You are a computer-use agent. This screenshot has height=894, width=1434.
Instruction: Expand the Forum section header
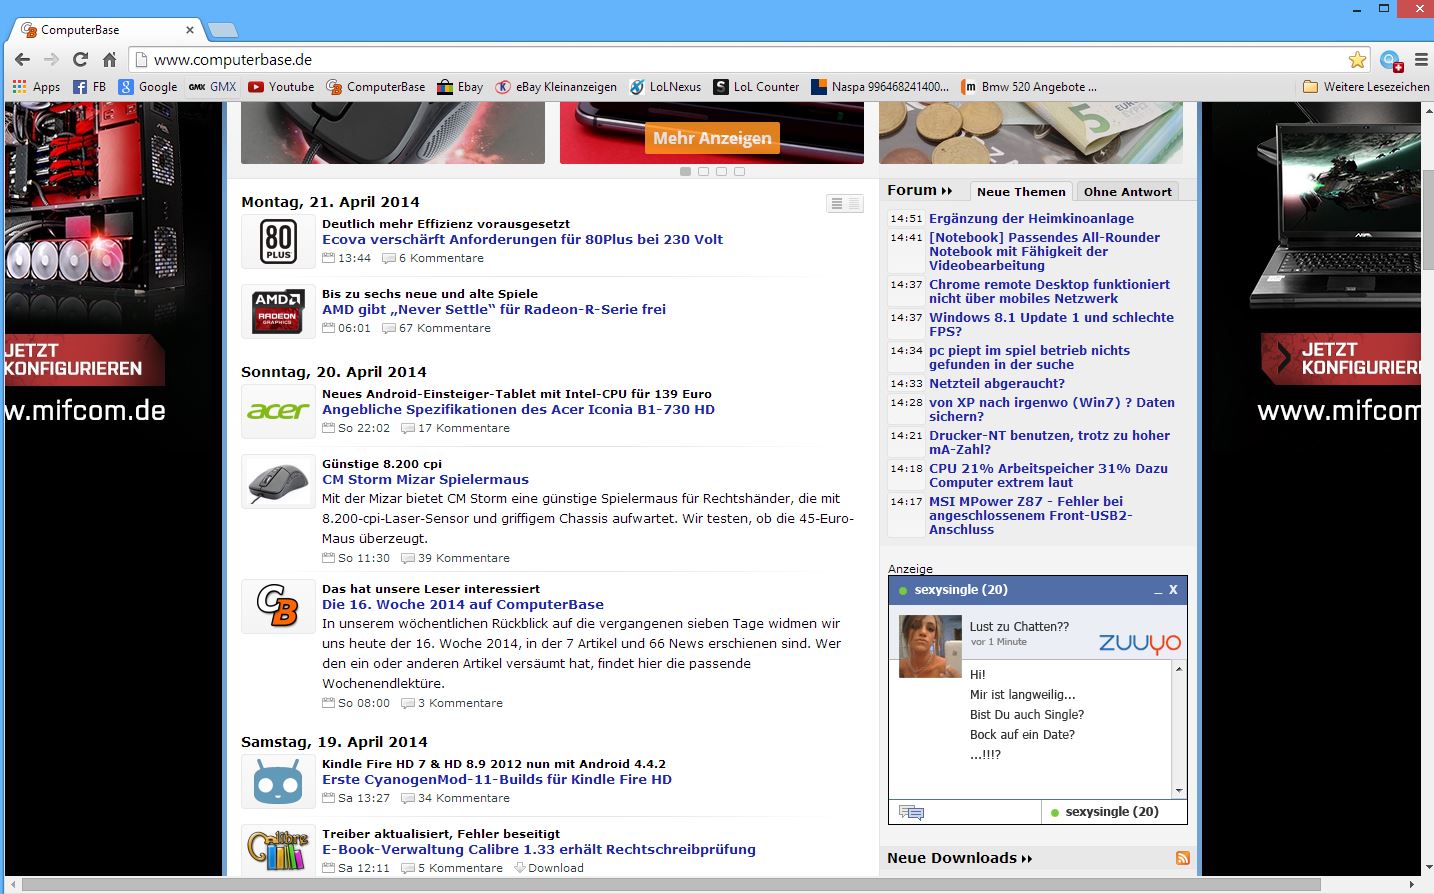click(x=919, y=190)
